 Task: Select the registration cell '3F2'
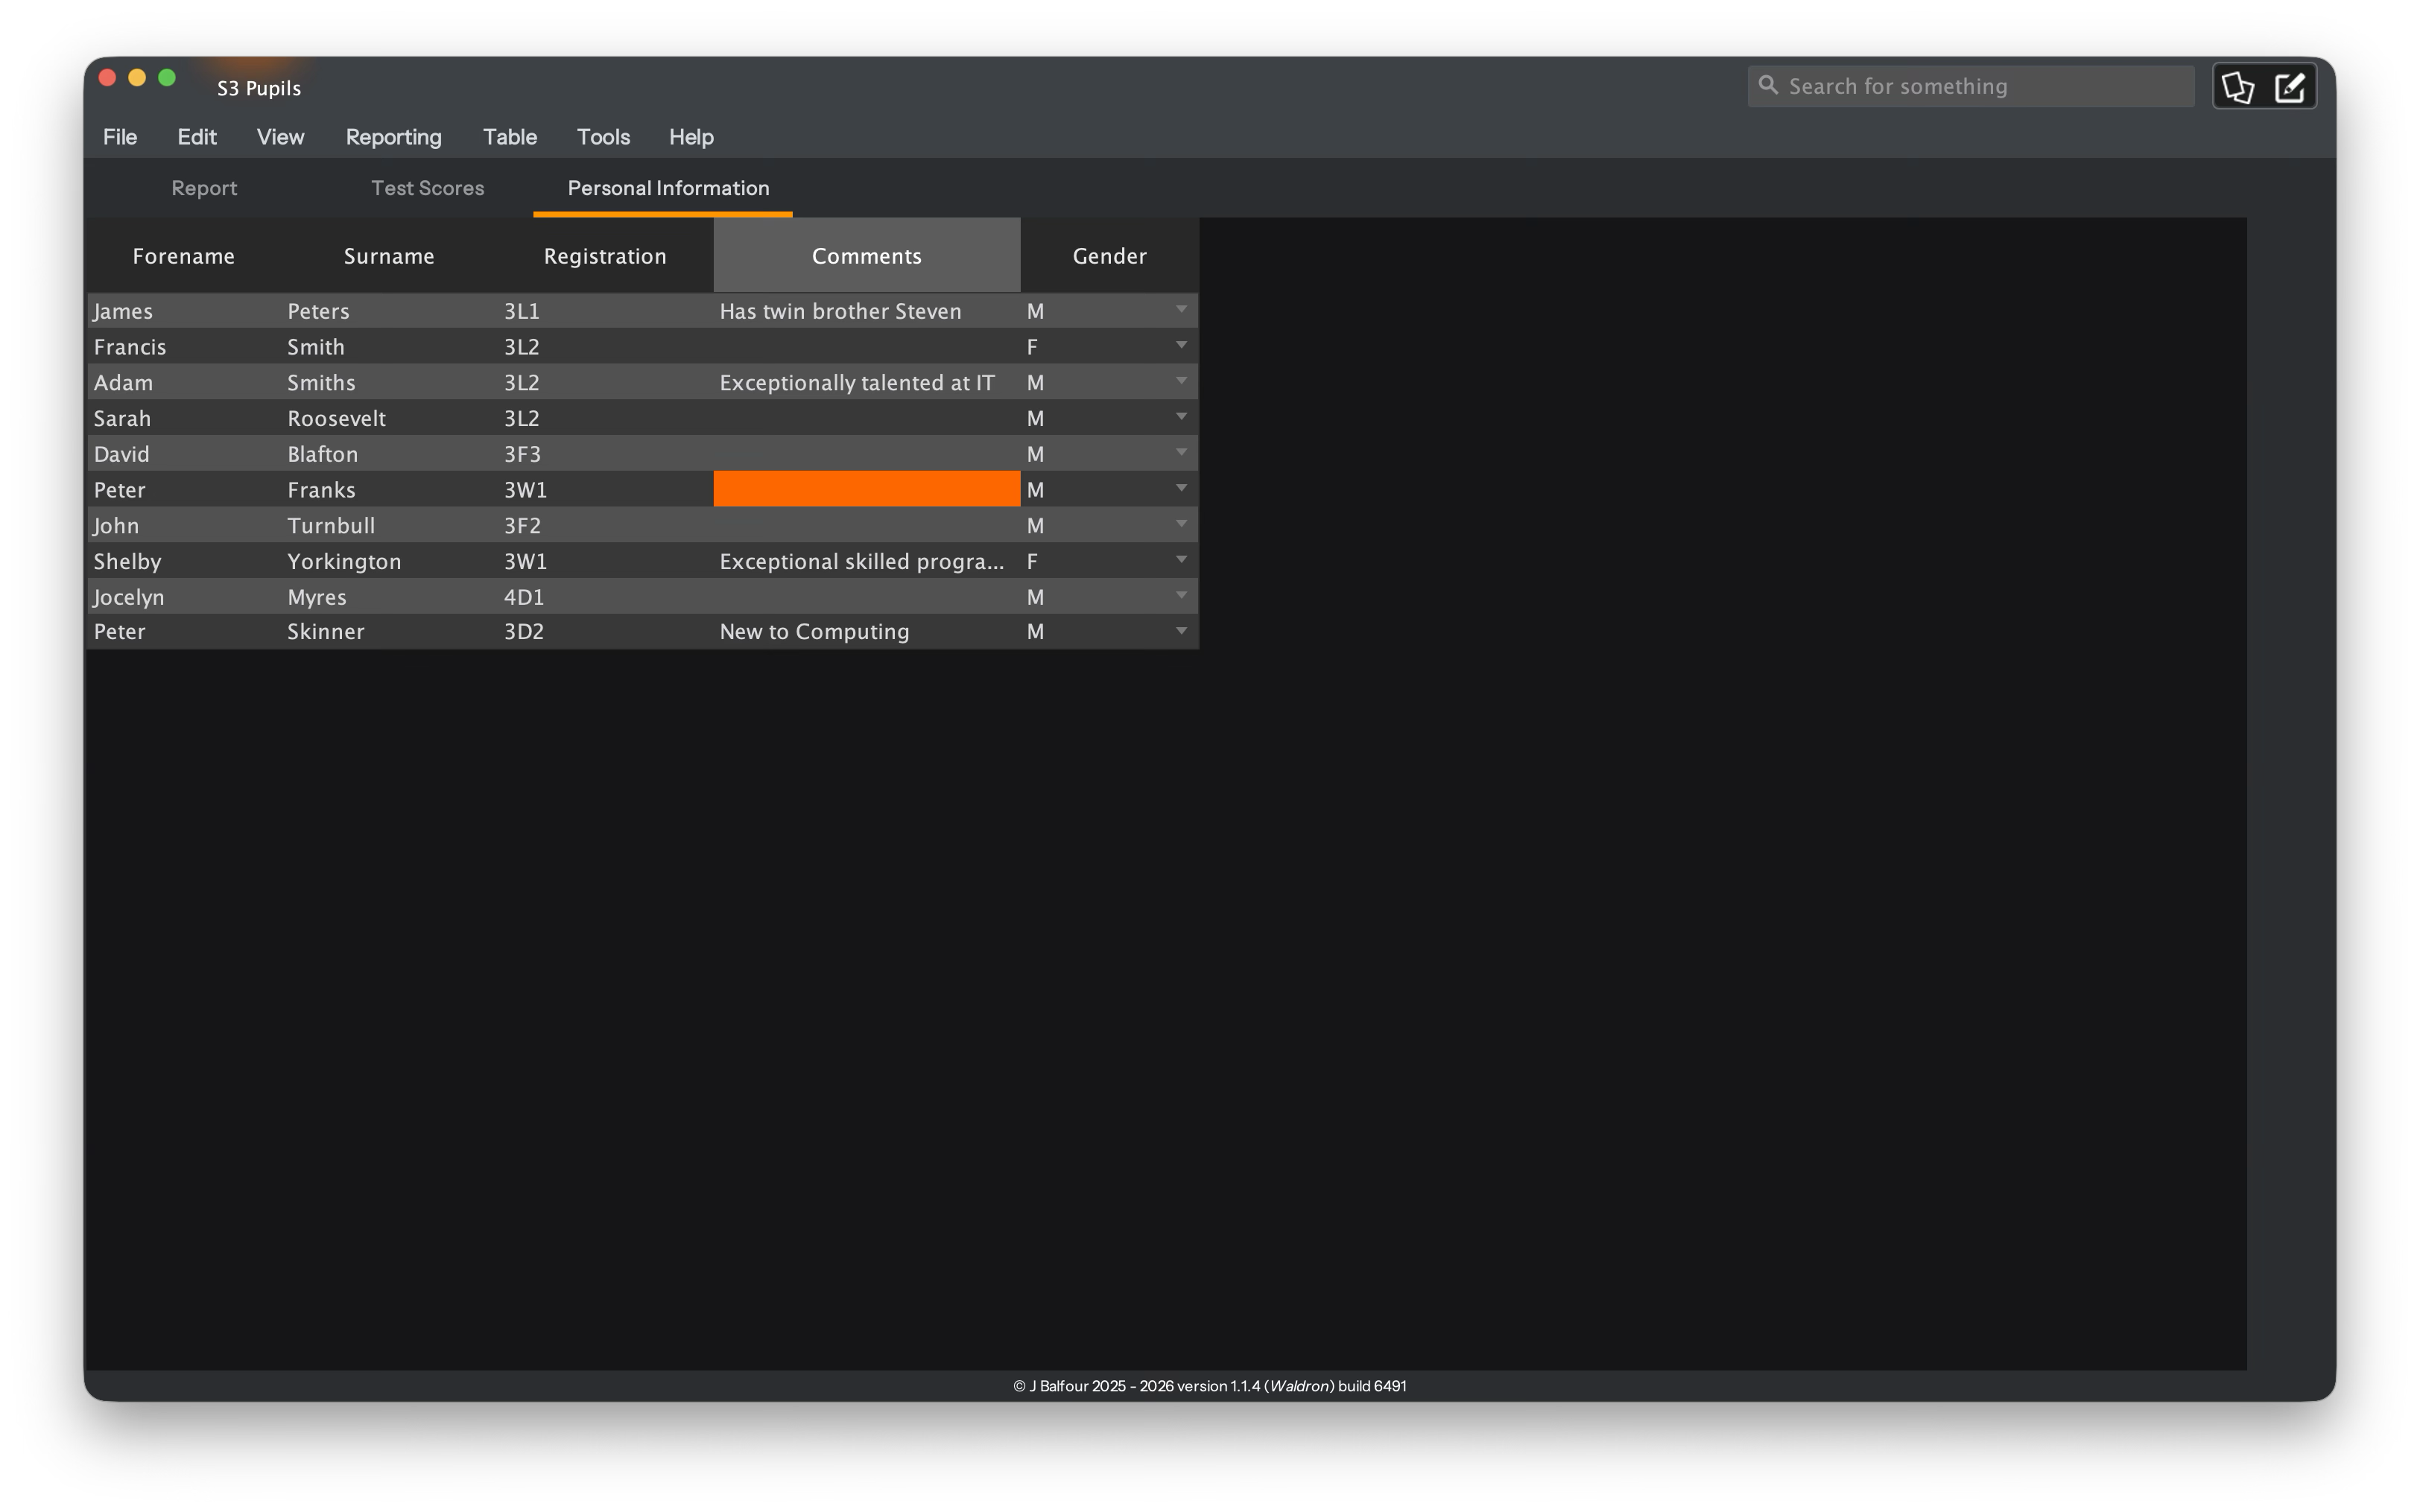pyautogui.click(x=605, y=525)
